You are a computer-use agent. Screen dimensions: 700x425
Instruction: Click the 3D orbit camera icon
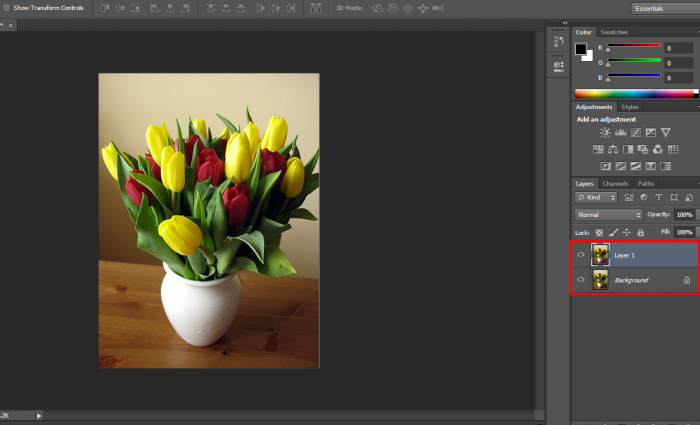point(378,8)
